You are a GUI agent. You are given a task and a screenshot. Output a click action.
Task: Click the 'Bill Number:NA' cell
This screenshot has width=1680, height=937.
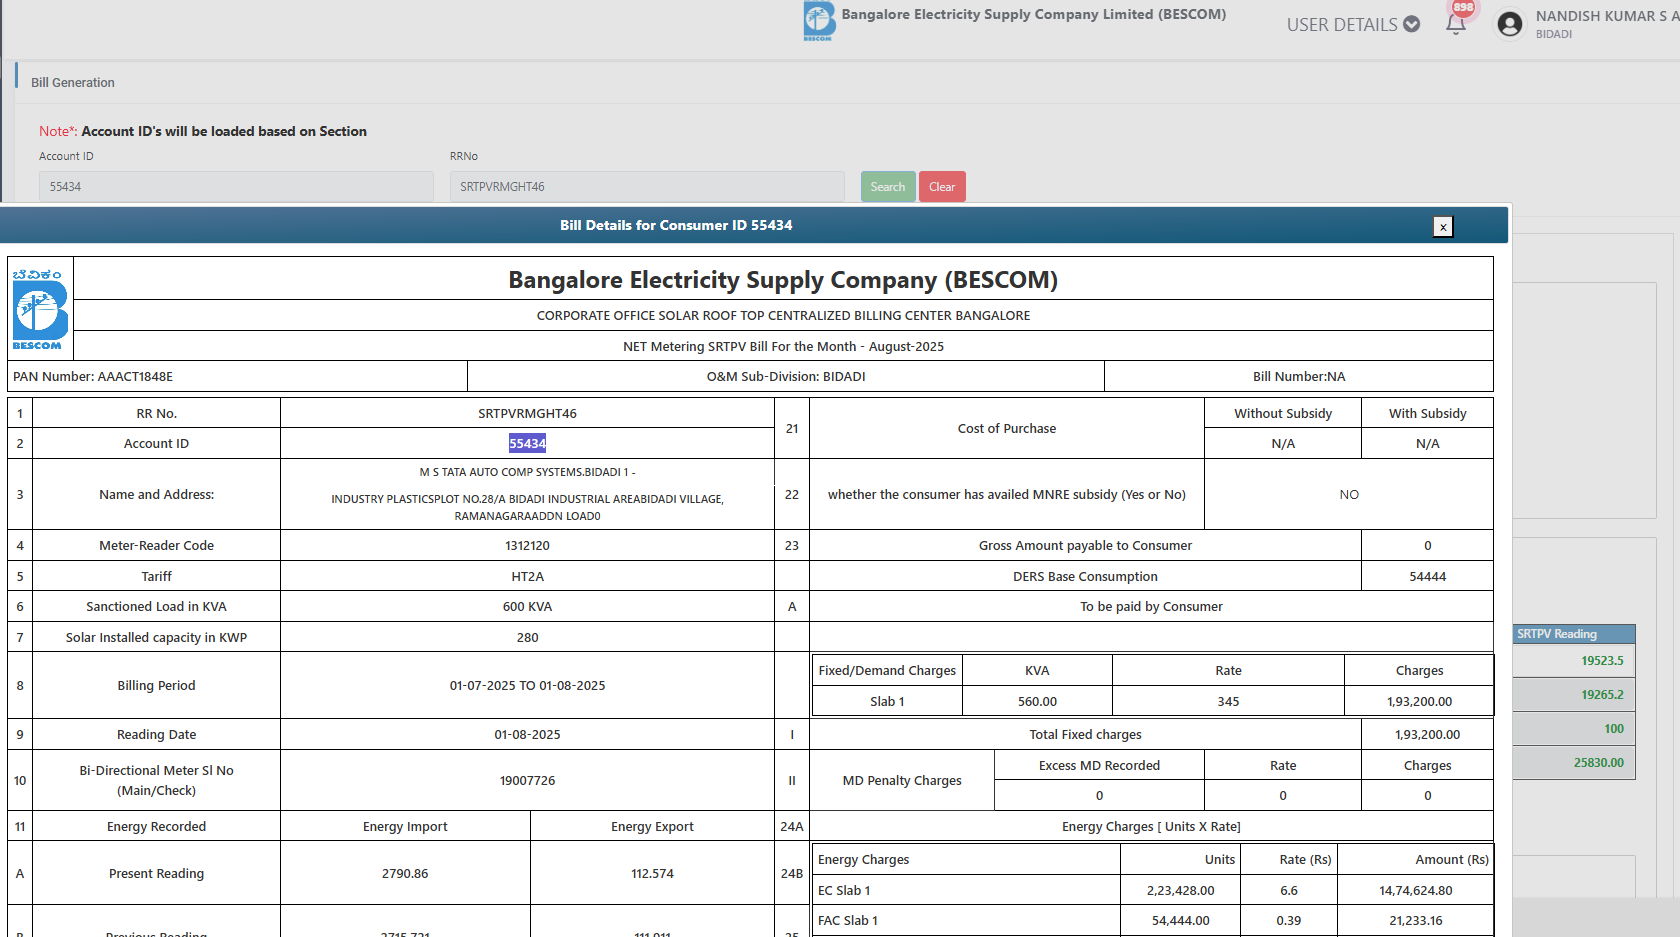1299,377
